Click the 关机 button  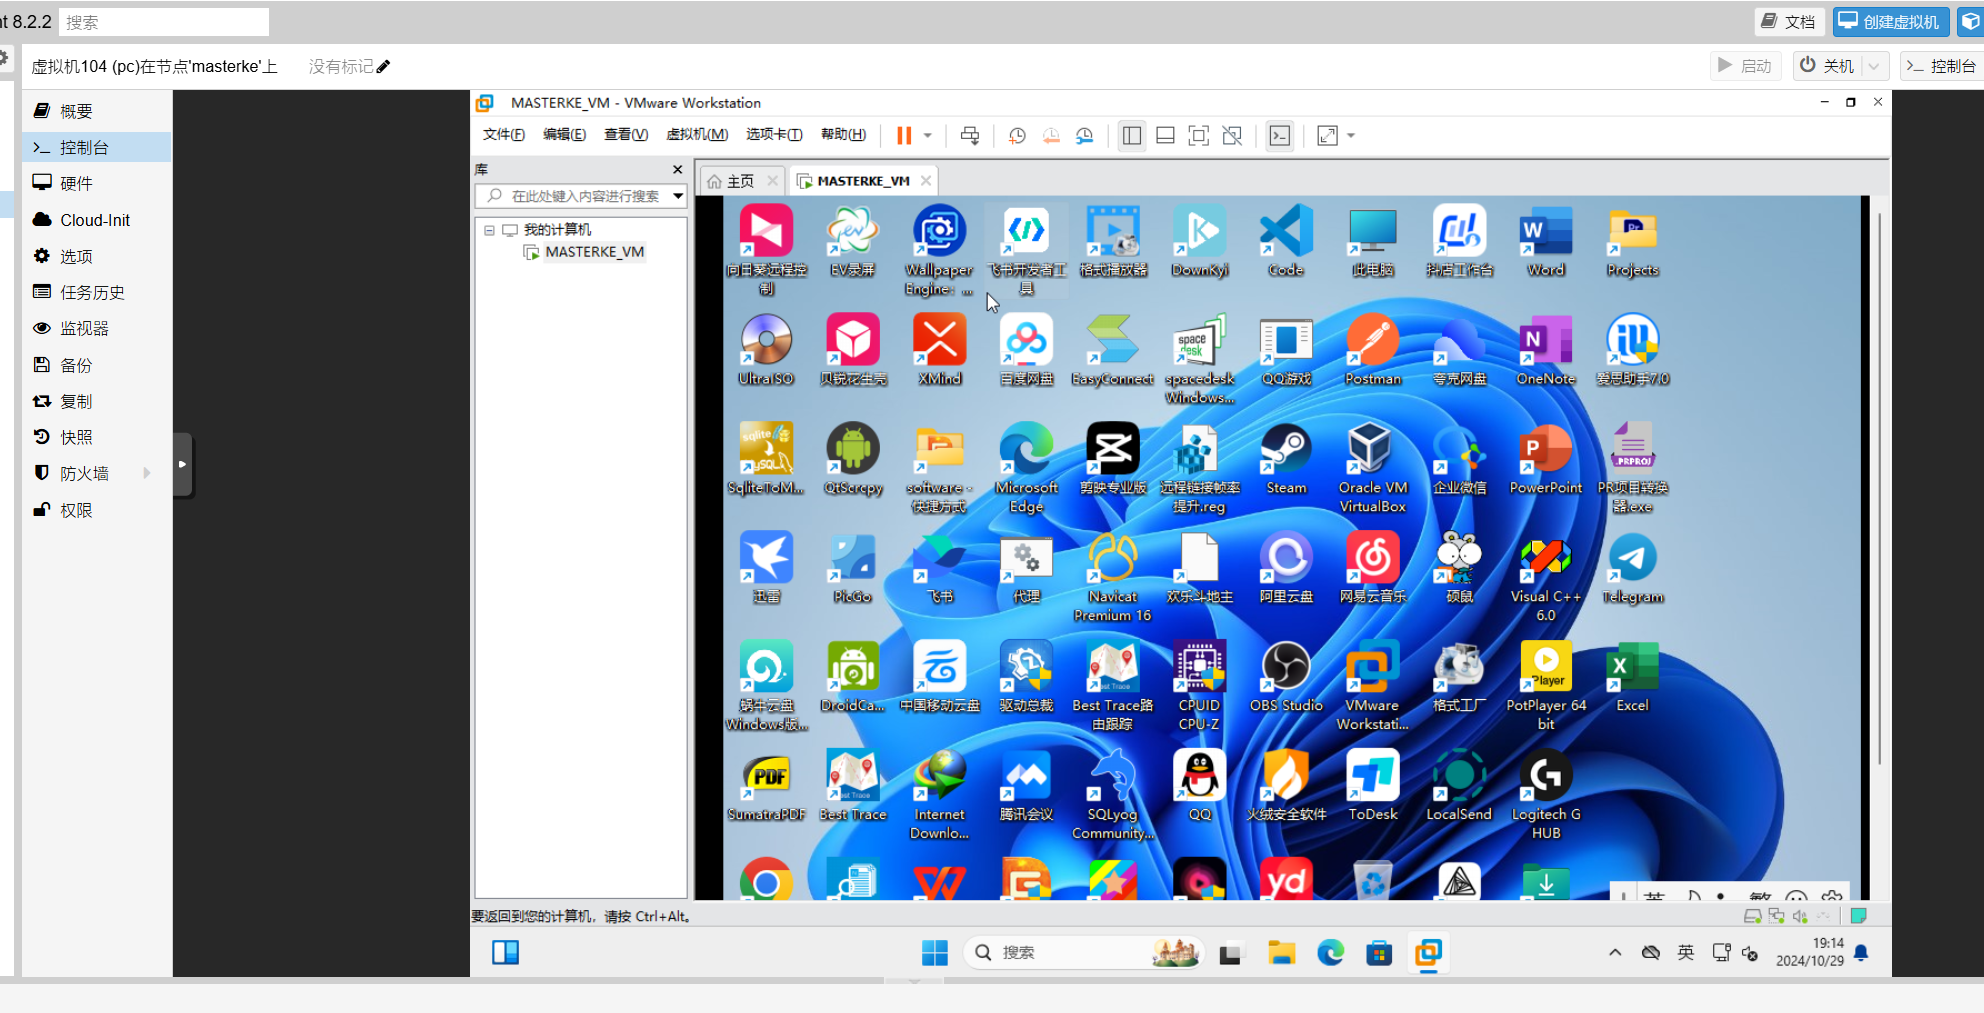coord(1827,66)
